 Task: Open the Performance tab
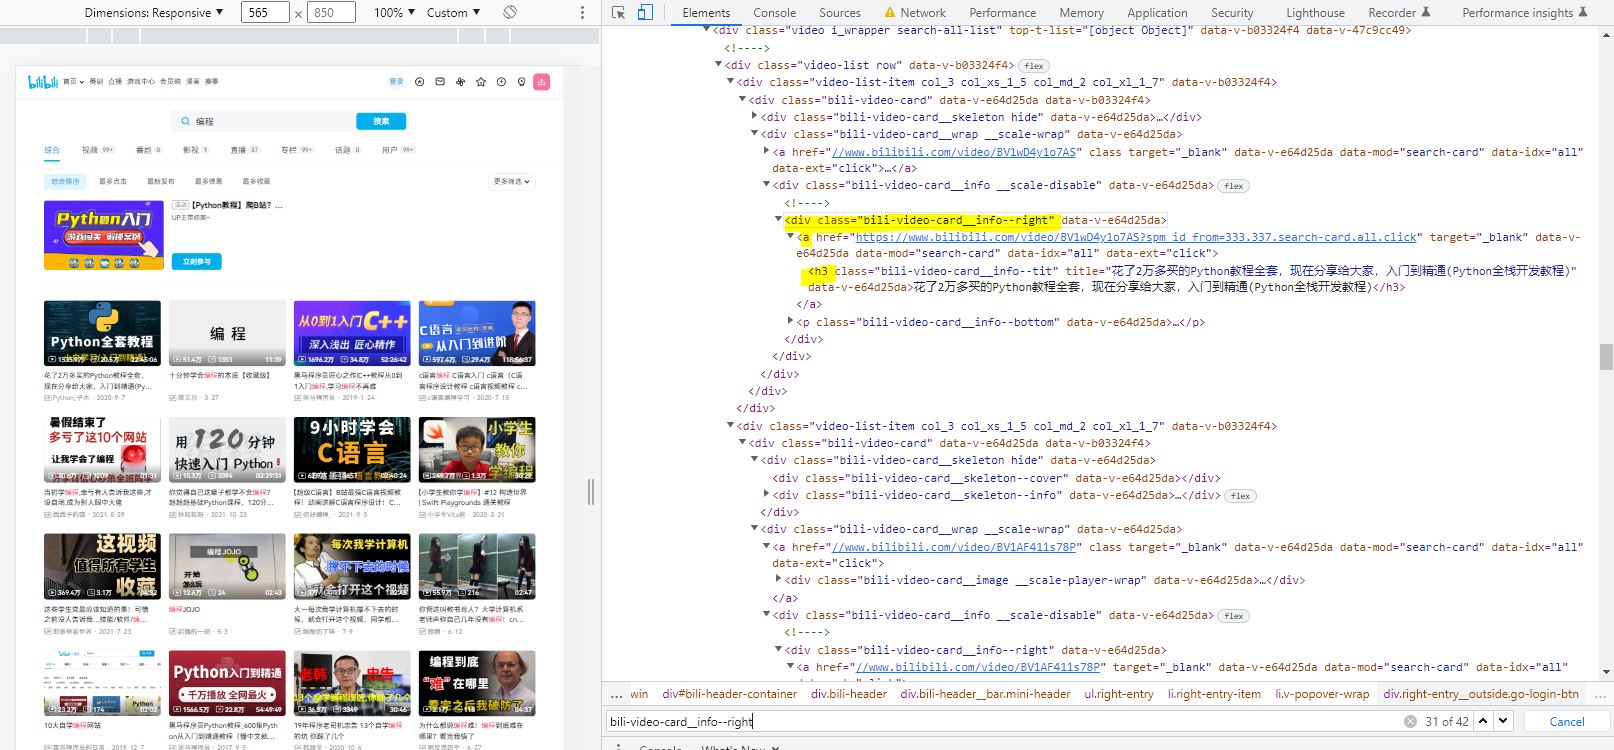[1002, 13]
